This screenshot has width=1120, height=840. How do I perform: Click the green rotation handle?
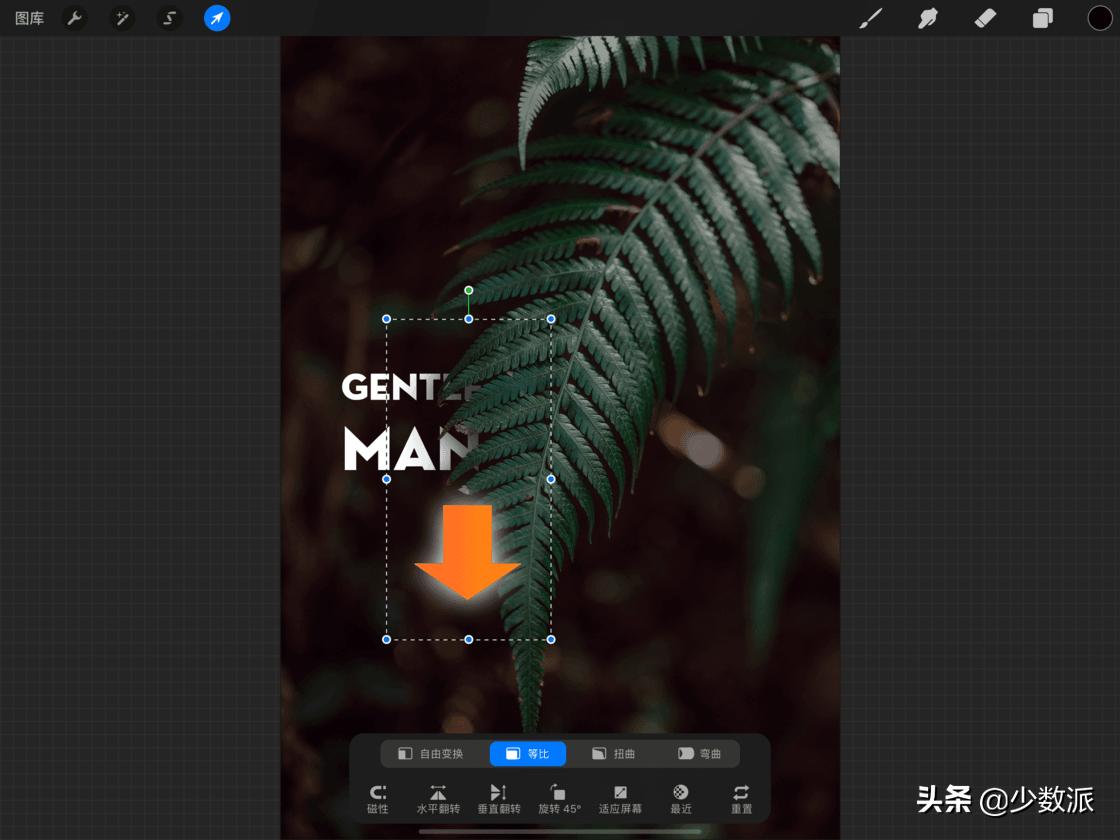pos(469,290)
